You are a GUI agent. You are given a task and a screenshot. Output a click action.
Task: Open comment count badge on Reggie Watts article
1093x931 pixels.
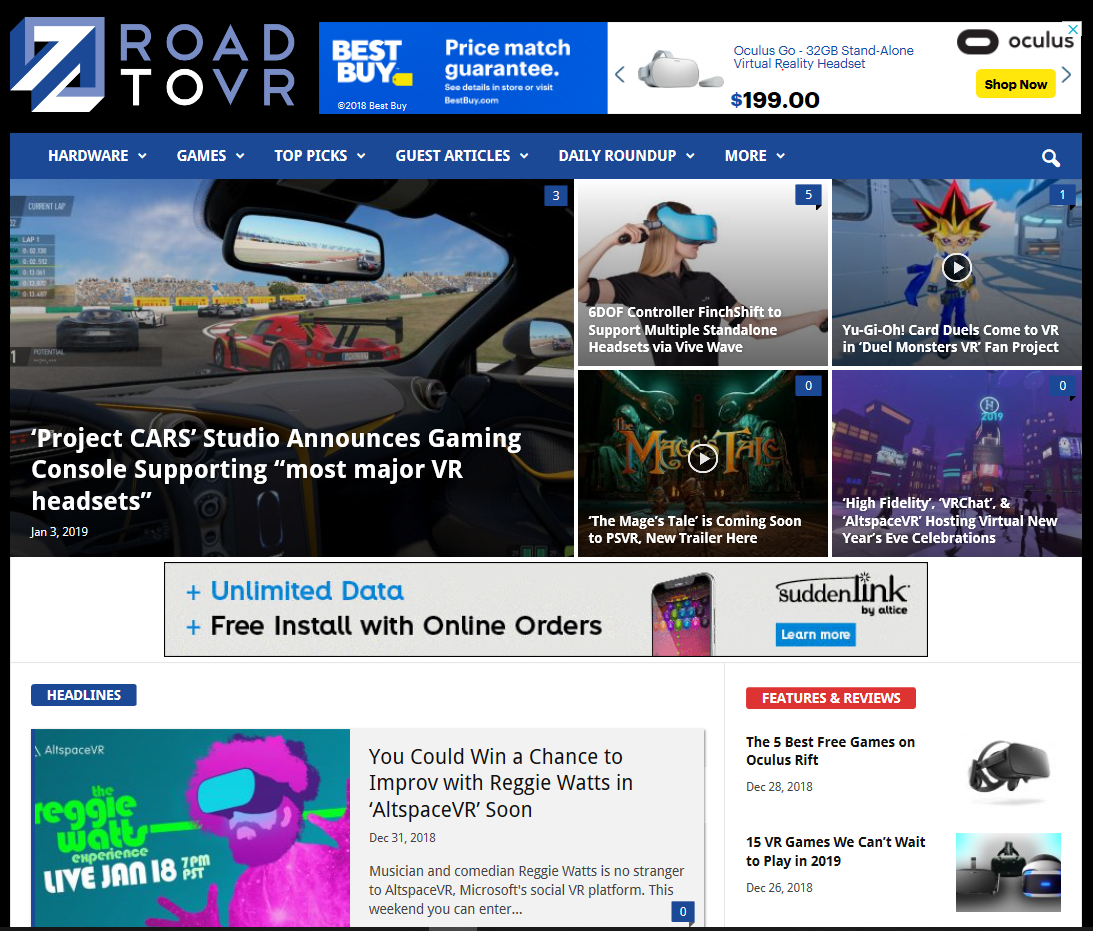pyautogui.click(x=683, y=911)
